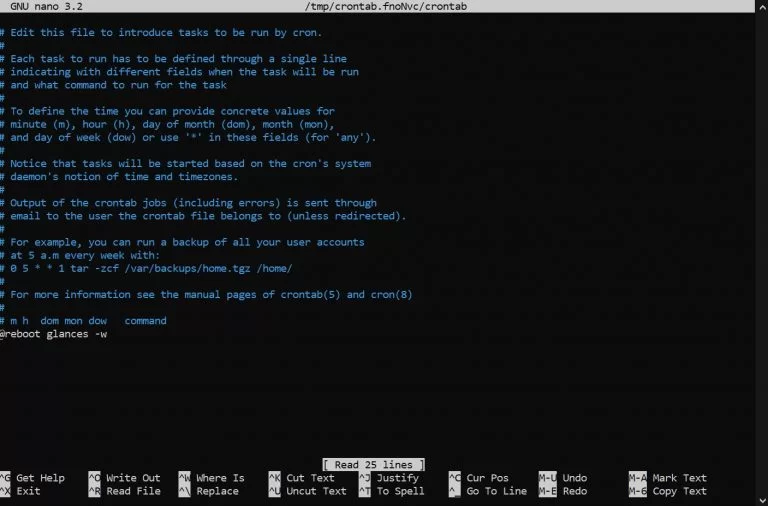Select the To Spell shortcut

400,491
